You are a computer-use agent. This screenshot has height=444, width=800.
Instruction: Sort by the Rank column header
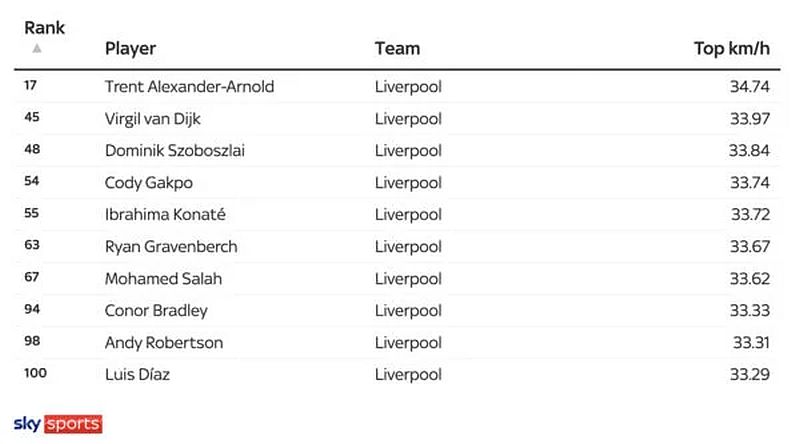coord(44,28)
